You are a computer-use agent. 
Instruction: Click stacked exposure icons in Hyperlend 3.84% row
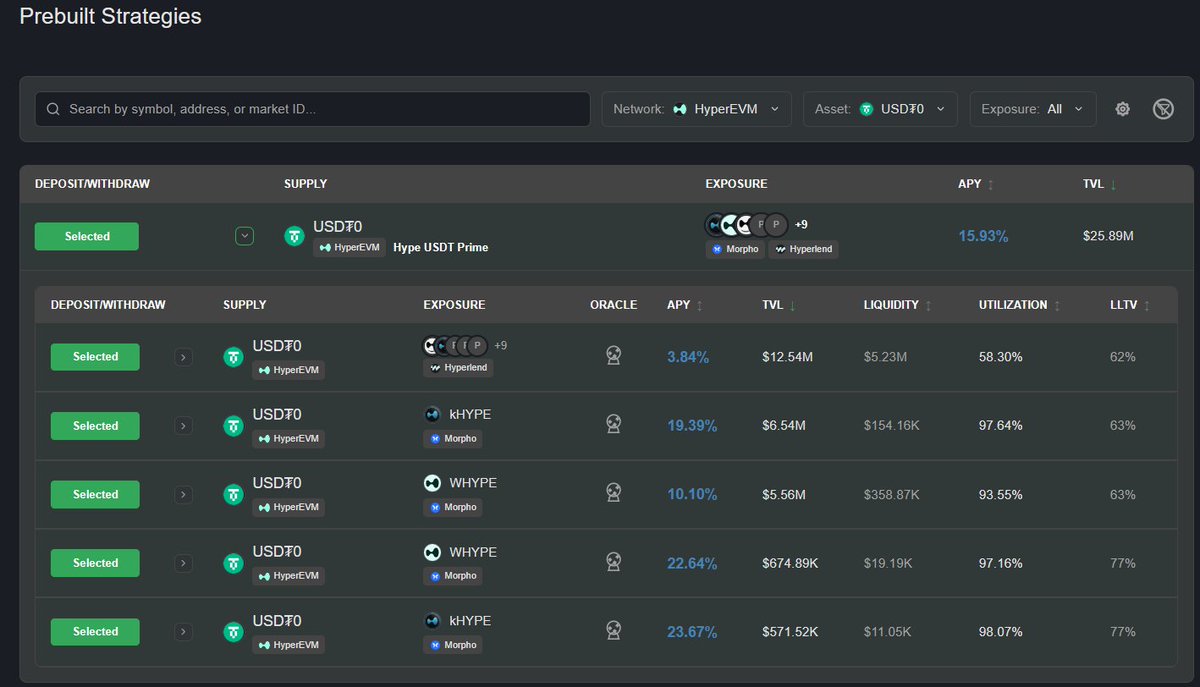click(455, 345)
